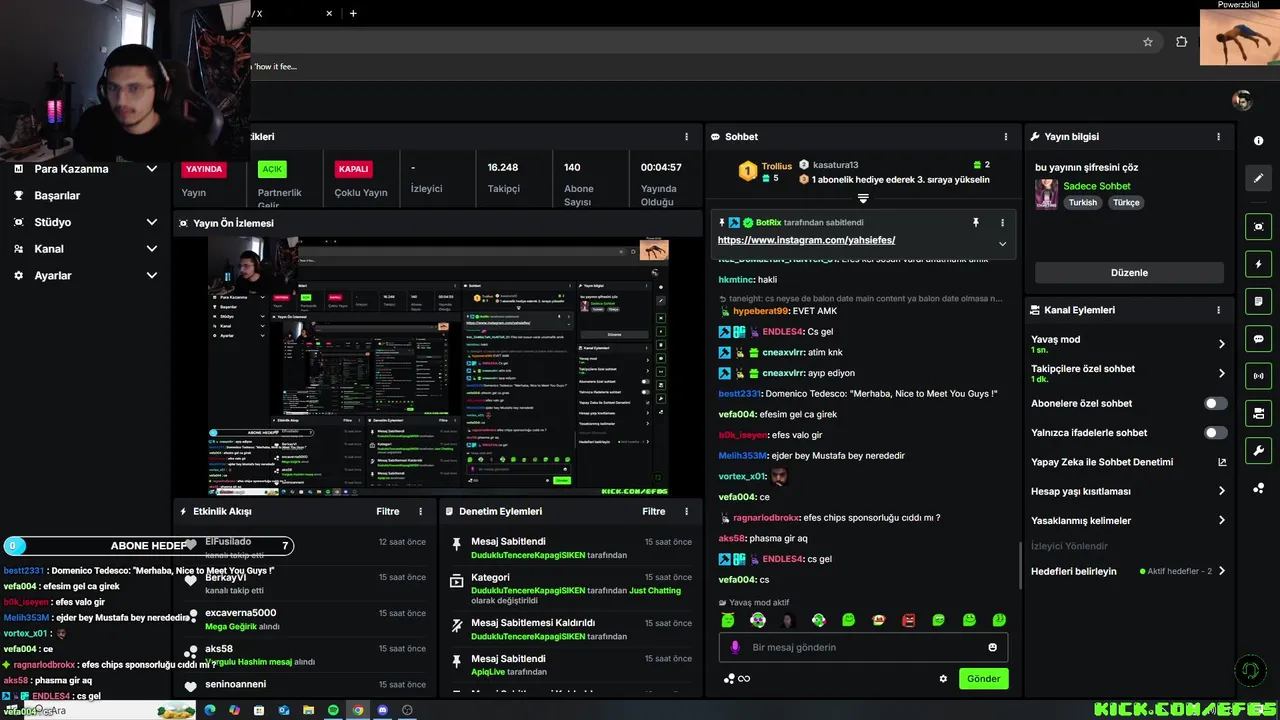Click the Turkish tag in stream info
The height and width of the screenshot is (720, 1280).
click(x=1083, y=202)
